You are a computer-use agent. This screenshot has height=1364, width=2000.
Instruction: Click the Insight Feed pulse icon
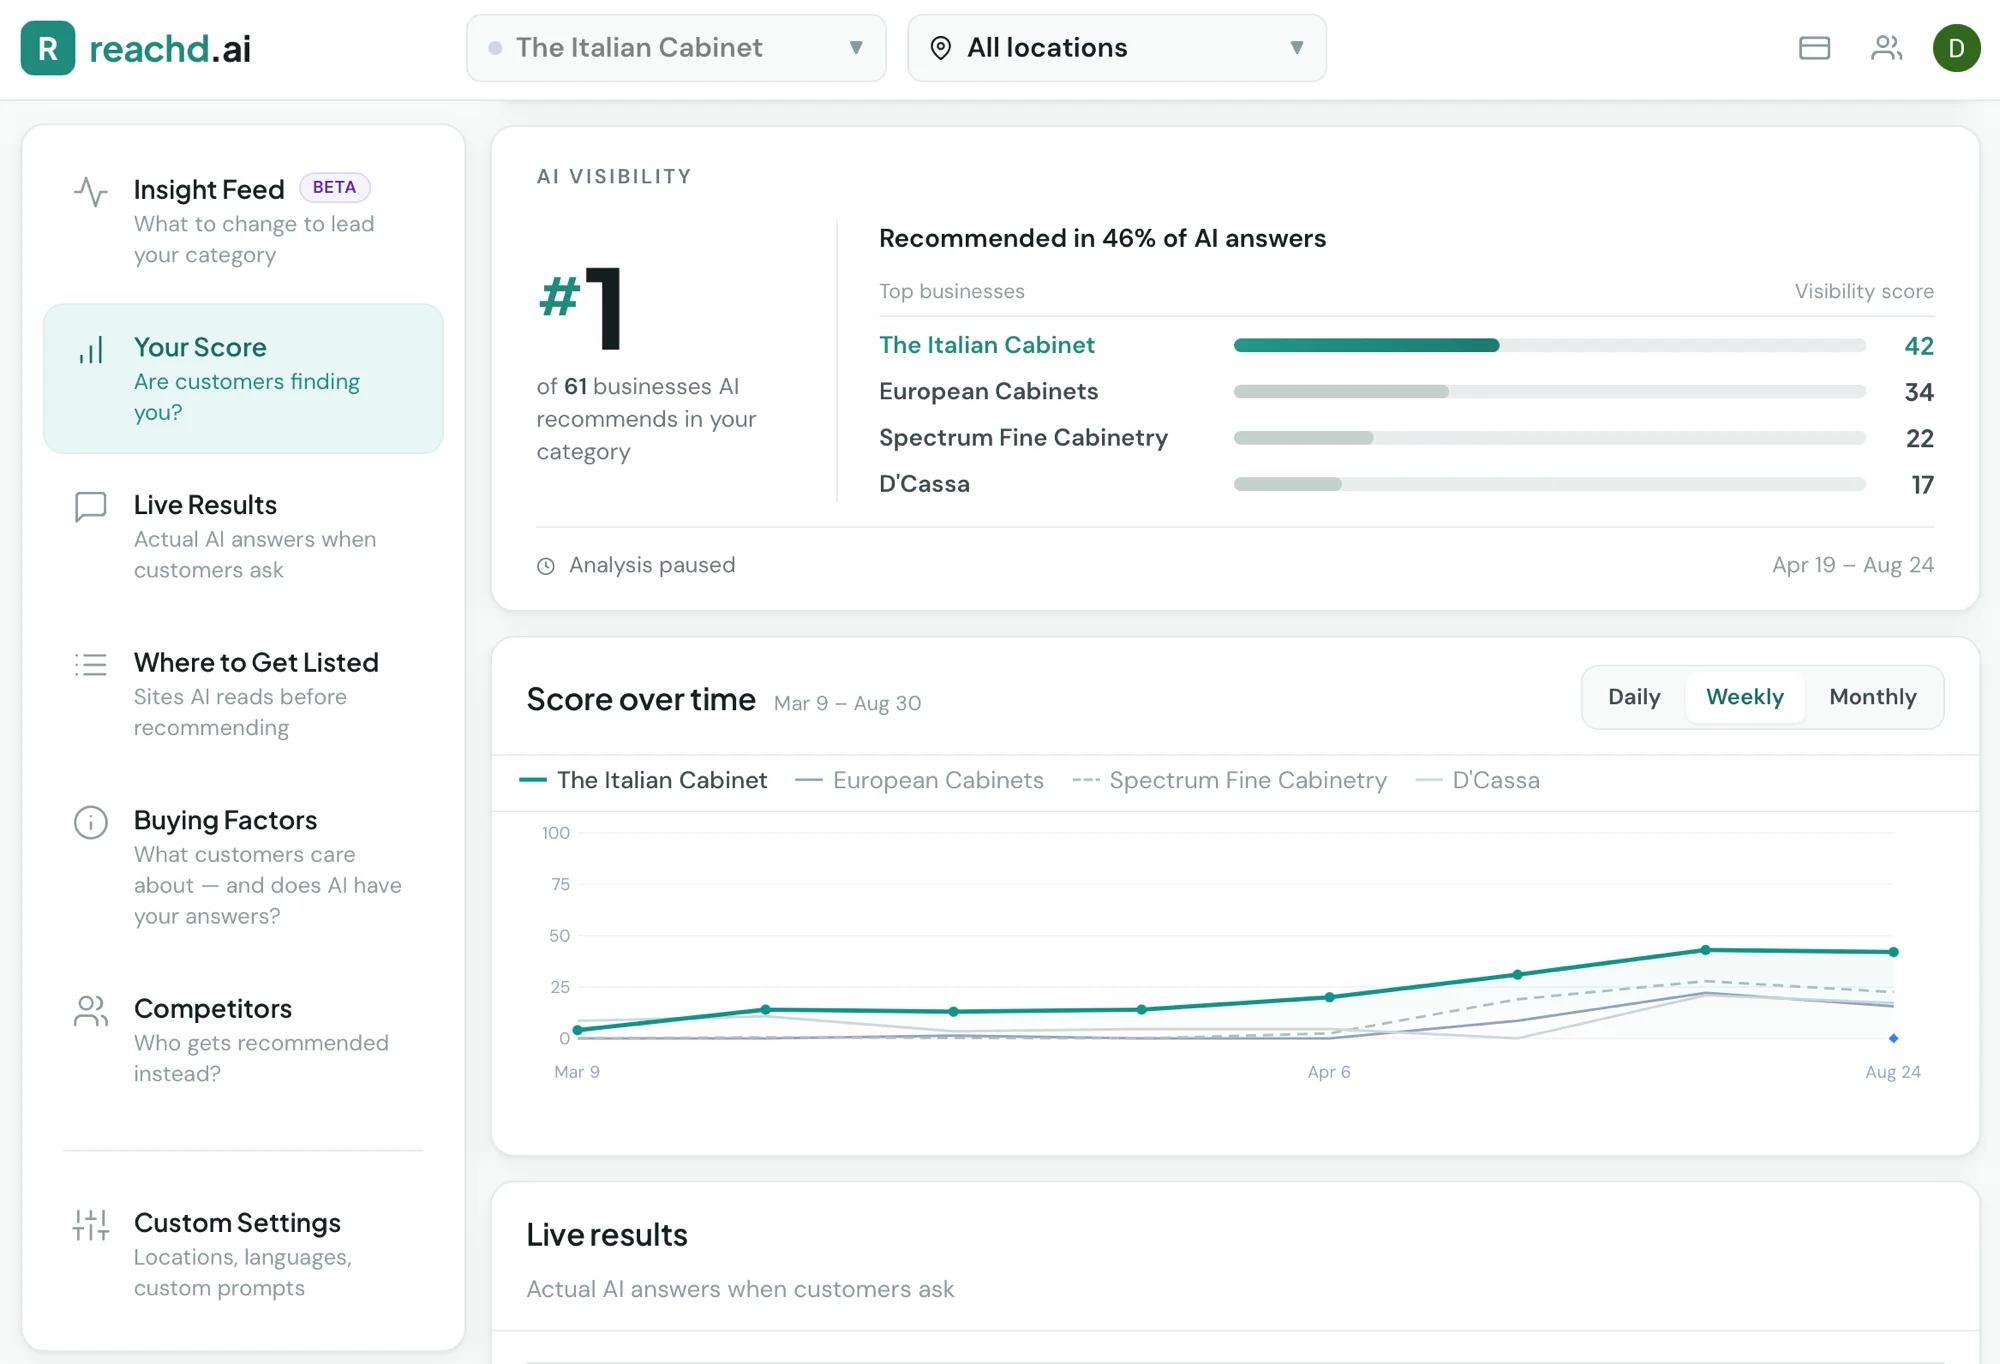pyautogui.click(x=91, y=191)
